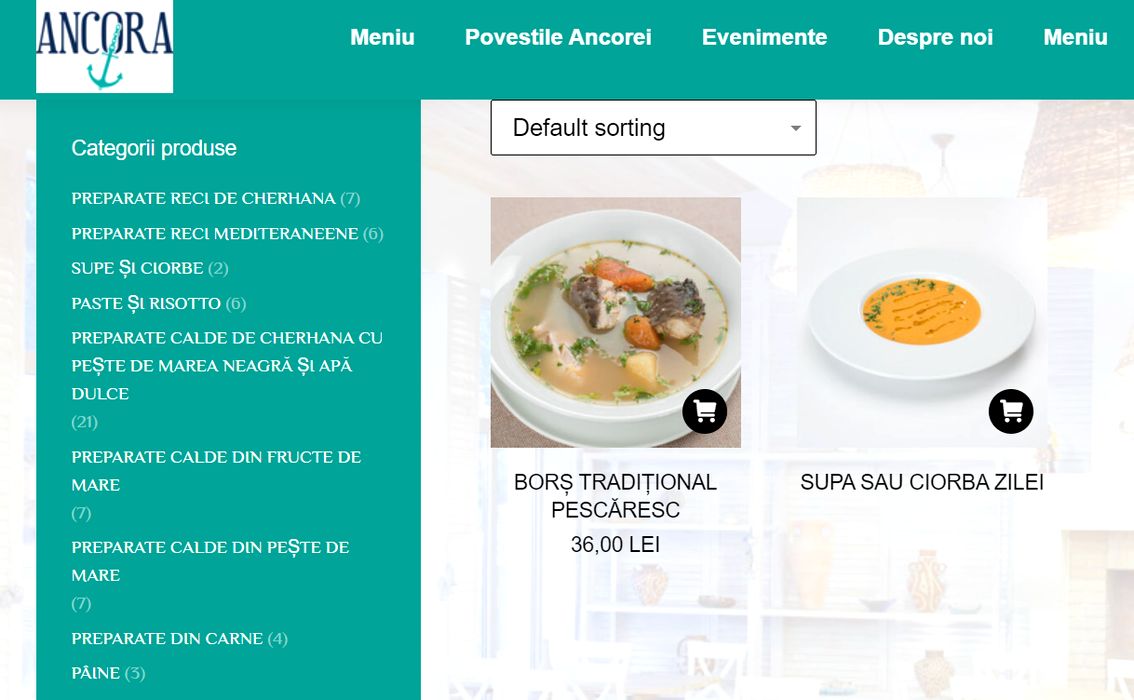Open the fish borș soup photo

(615, 323)
